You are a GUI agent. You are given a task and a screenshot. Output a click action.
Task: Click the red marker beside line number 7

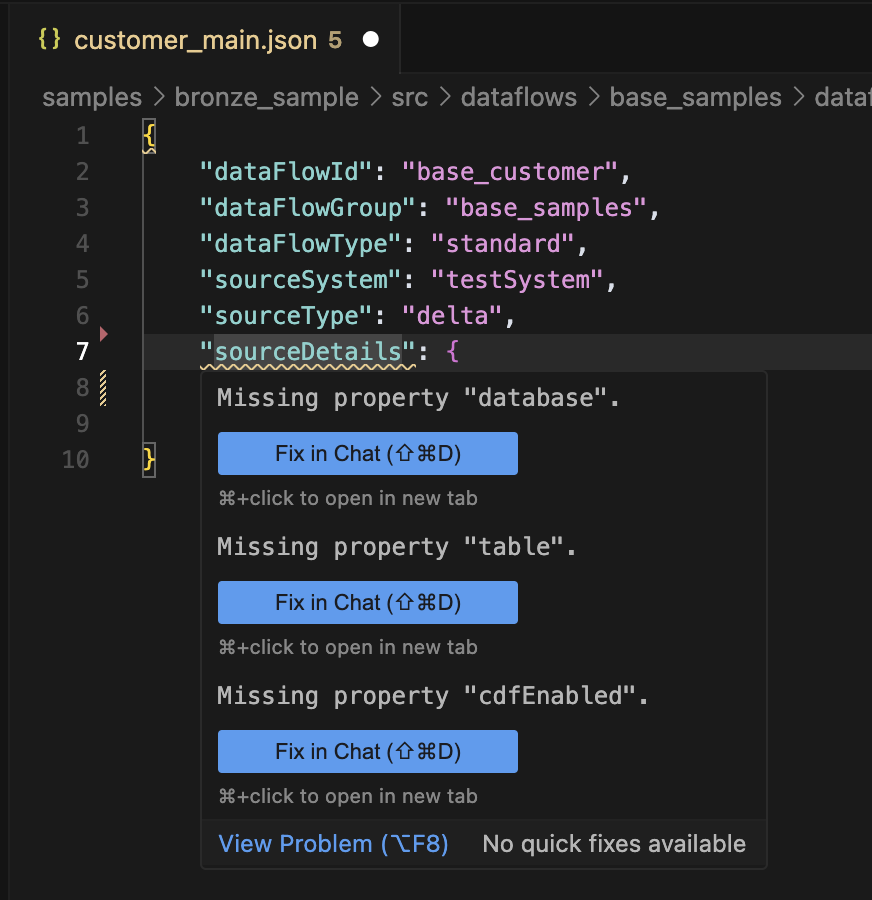tap(103, 334)
